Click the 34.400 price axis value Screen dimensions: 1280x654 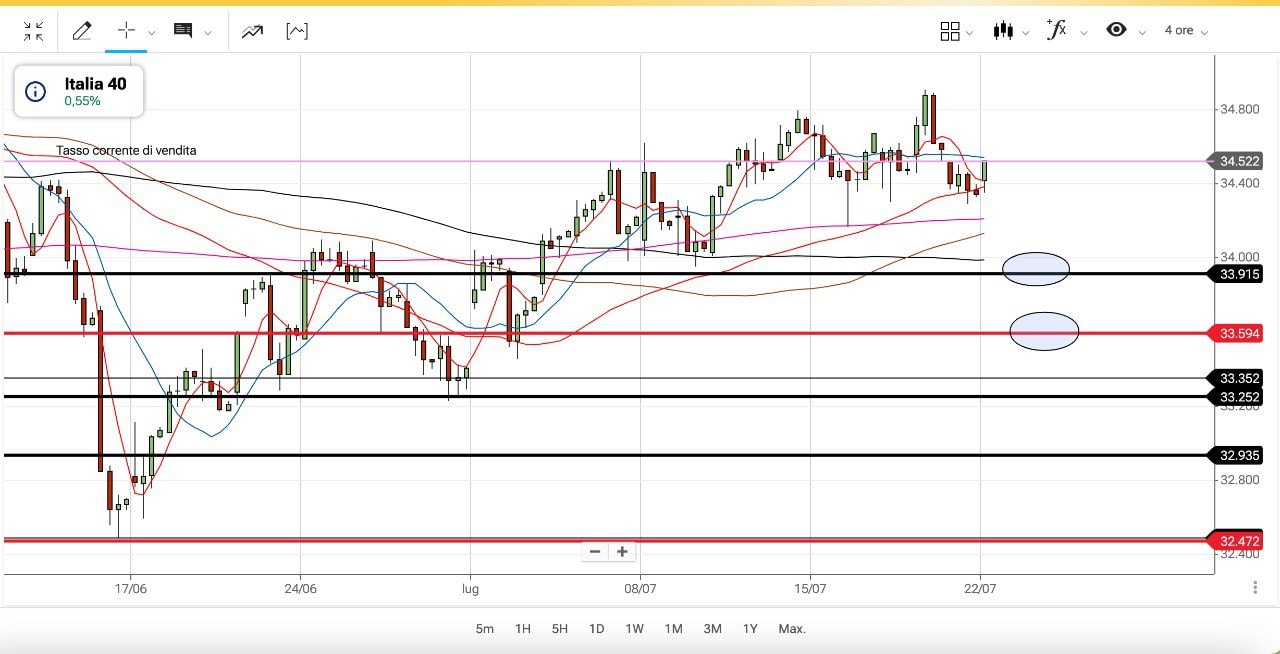pos(1240,183)
